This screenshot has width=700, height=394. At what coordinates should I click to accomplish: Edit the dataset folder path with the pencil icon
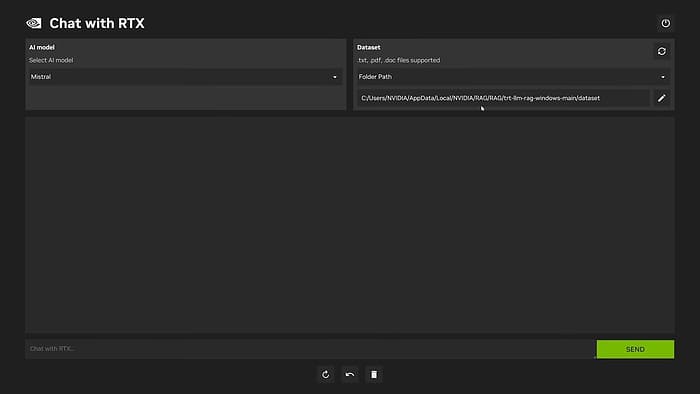[662, 98]
